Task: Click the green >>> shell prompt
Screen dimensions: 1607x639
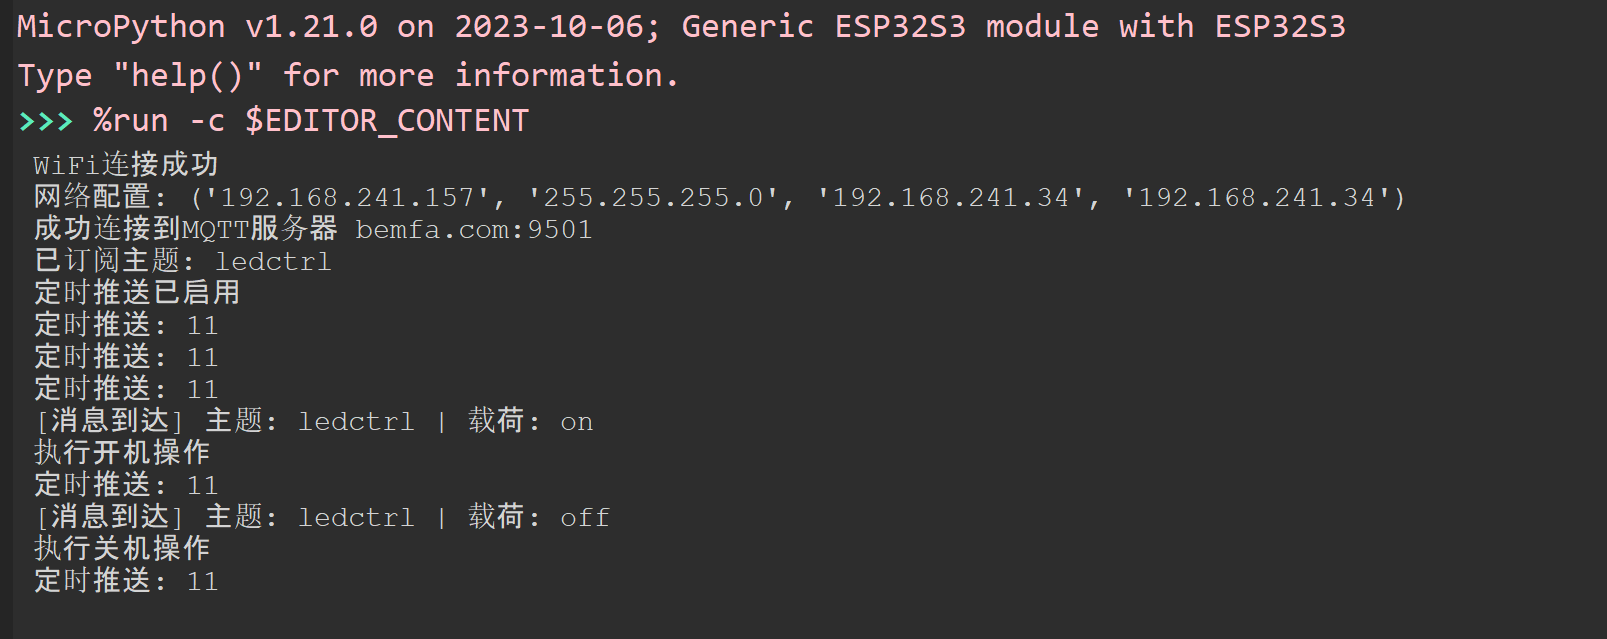Action: pos(46,122)
